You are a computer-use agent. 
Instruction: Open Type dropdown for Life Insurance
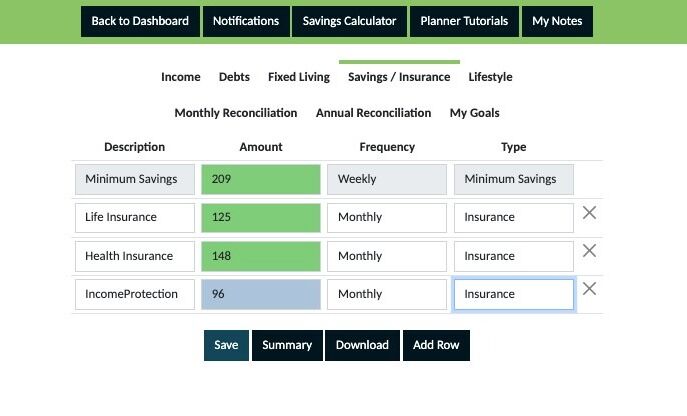[513, 218]
